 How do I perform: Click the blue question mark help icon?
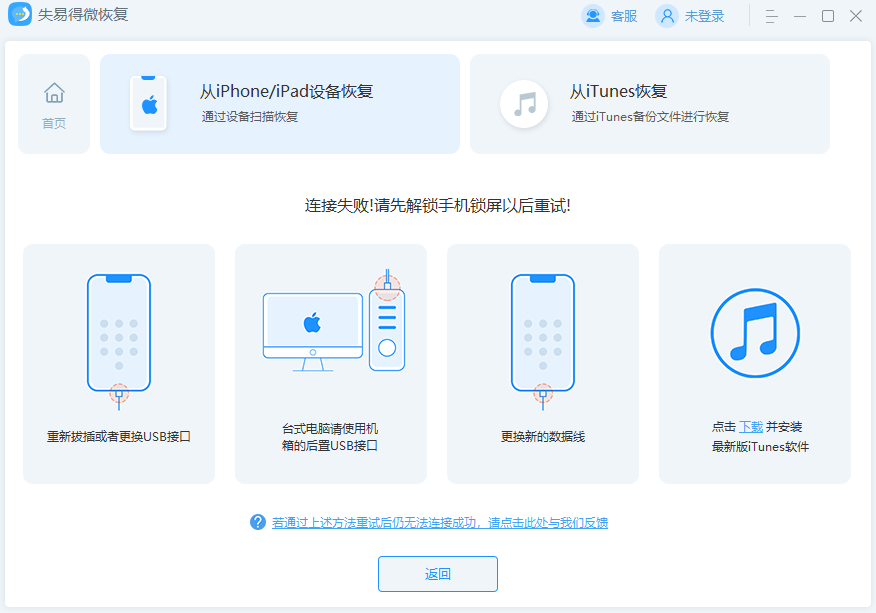(258, 522)
